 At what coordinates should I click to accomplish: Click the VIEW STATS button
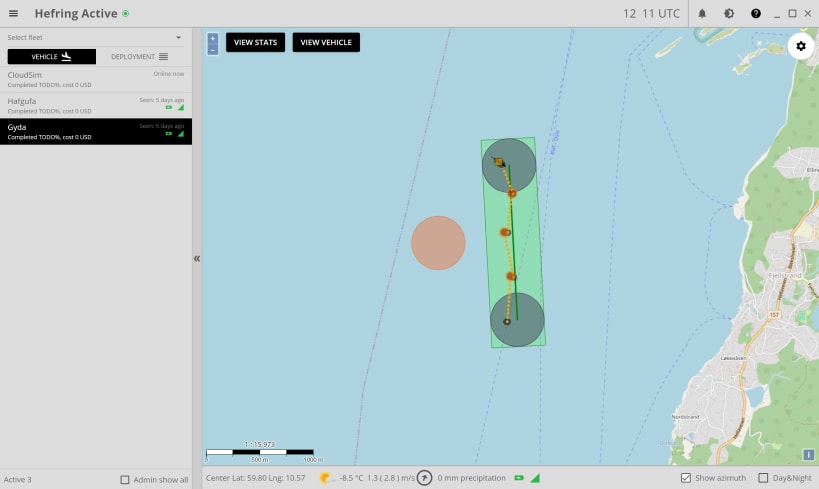(x=255, y=42)
